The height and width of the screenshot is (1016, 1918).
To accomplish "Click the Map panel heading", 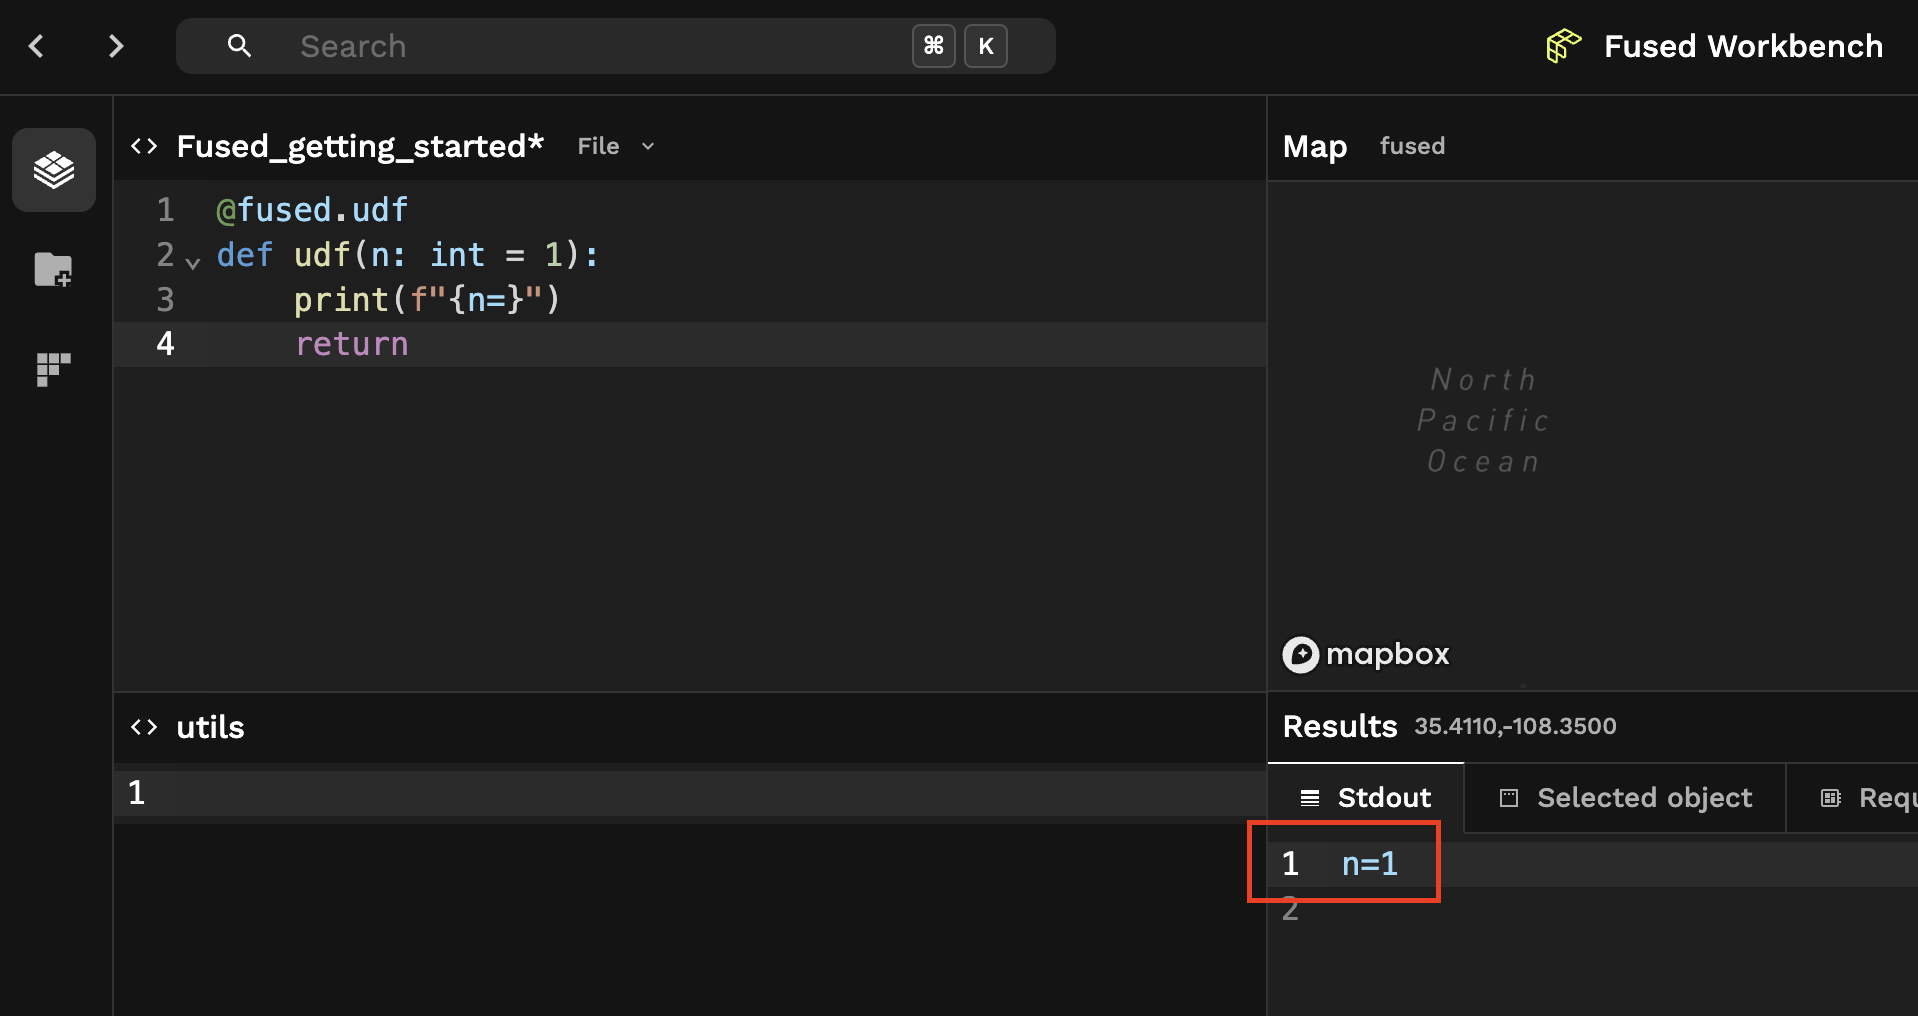I will [x=1315, y=146].
